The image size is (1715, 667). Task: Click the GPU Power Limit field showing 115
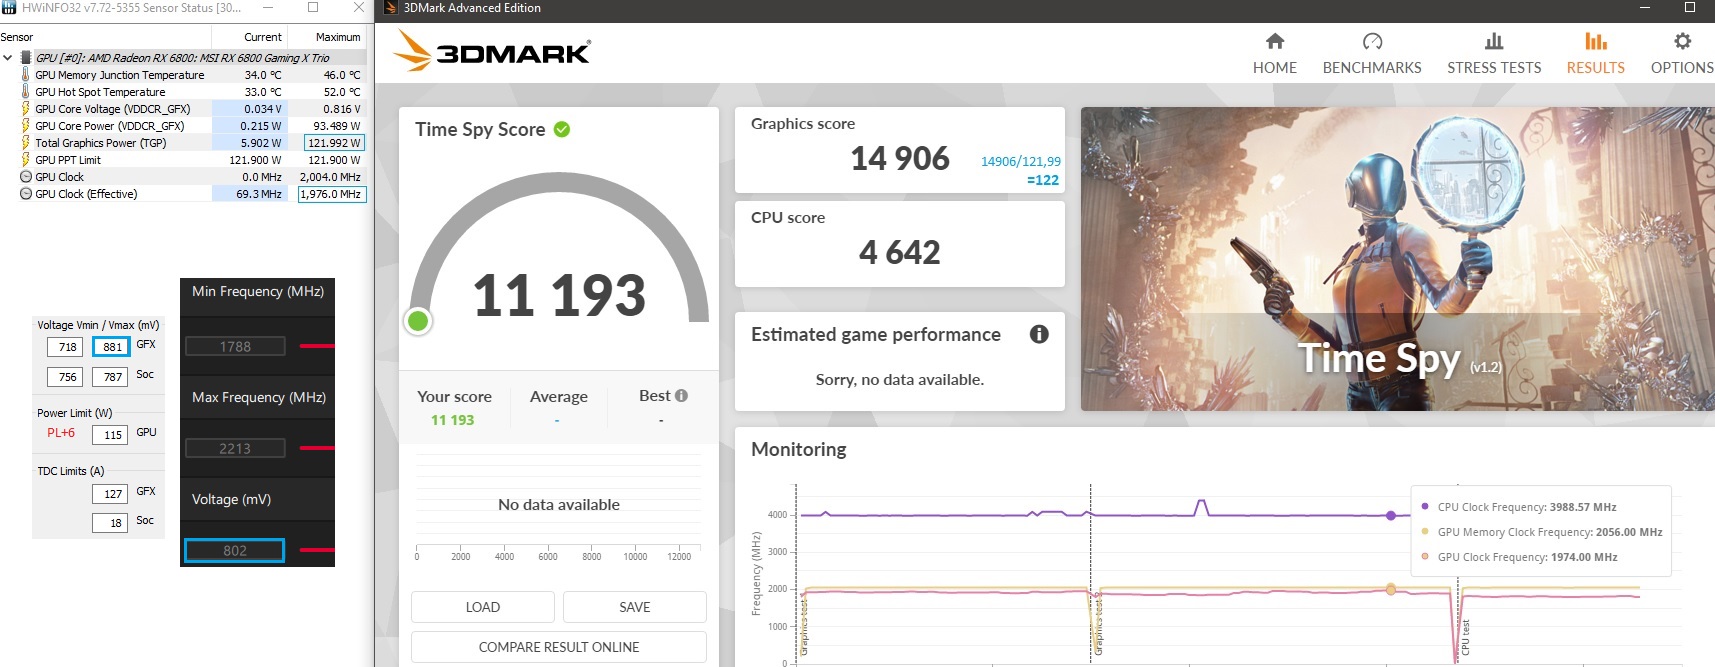point(110,435)
